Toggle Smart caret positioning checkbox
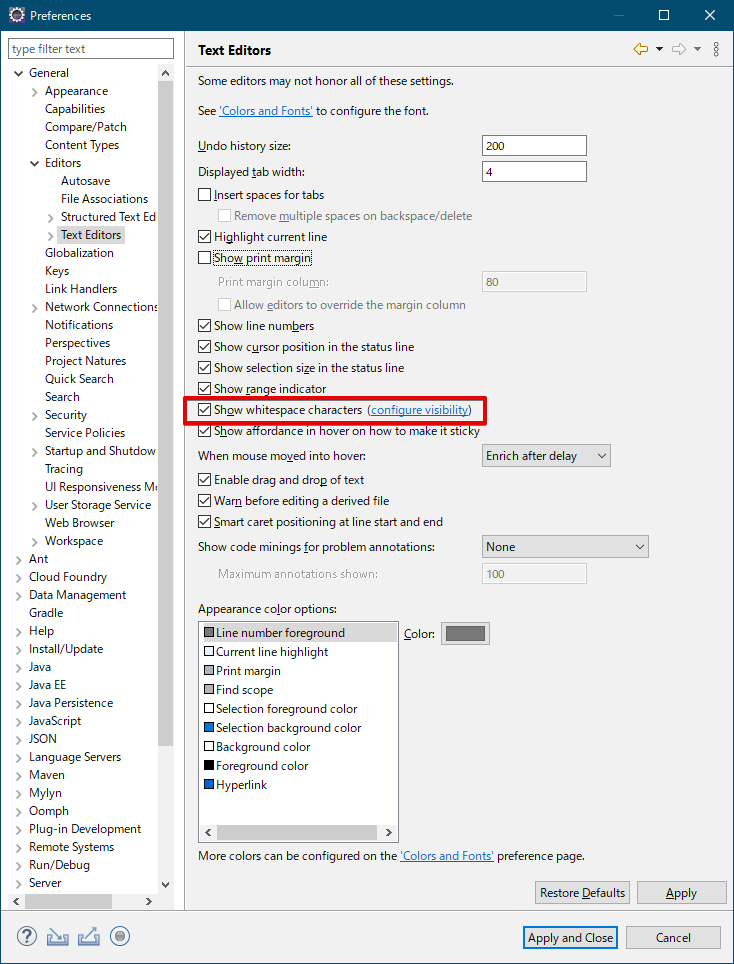 [205, 521]
